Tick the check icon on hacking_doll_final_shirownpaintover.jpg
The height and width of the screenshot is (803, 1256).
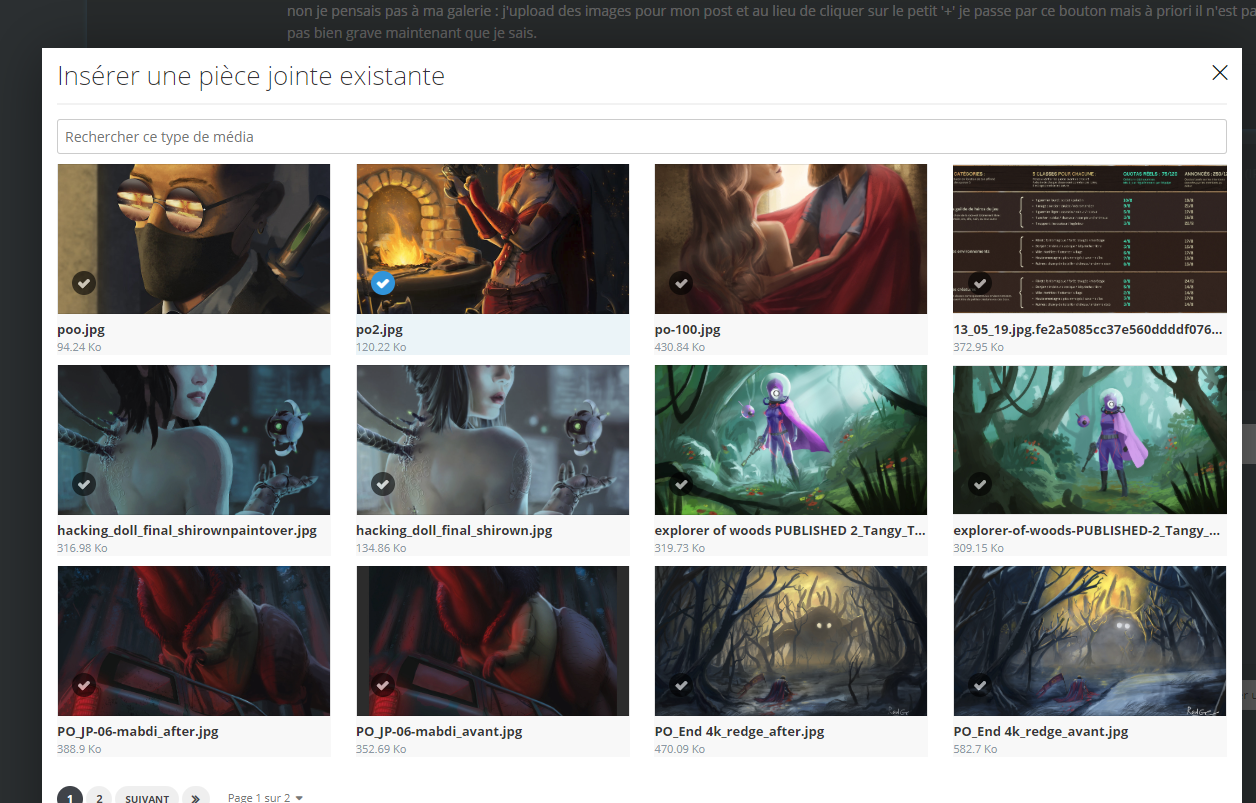coord(84,484)
